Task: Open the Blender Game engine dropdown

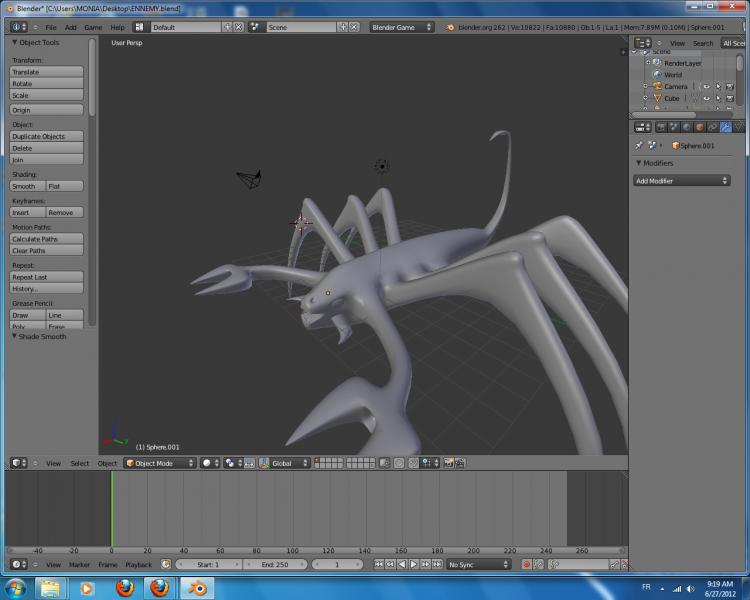Action: [x=401, y=27]
